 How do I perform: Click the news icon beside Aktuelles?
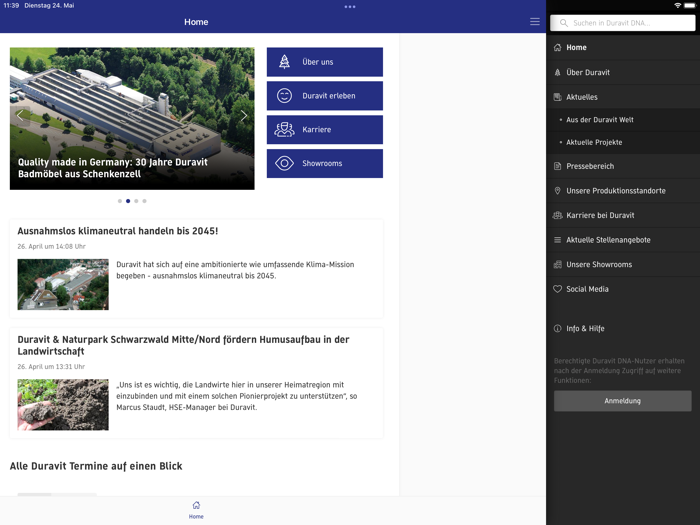tap(558, 97)
